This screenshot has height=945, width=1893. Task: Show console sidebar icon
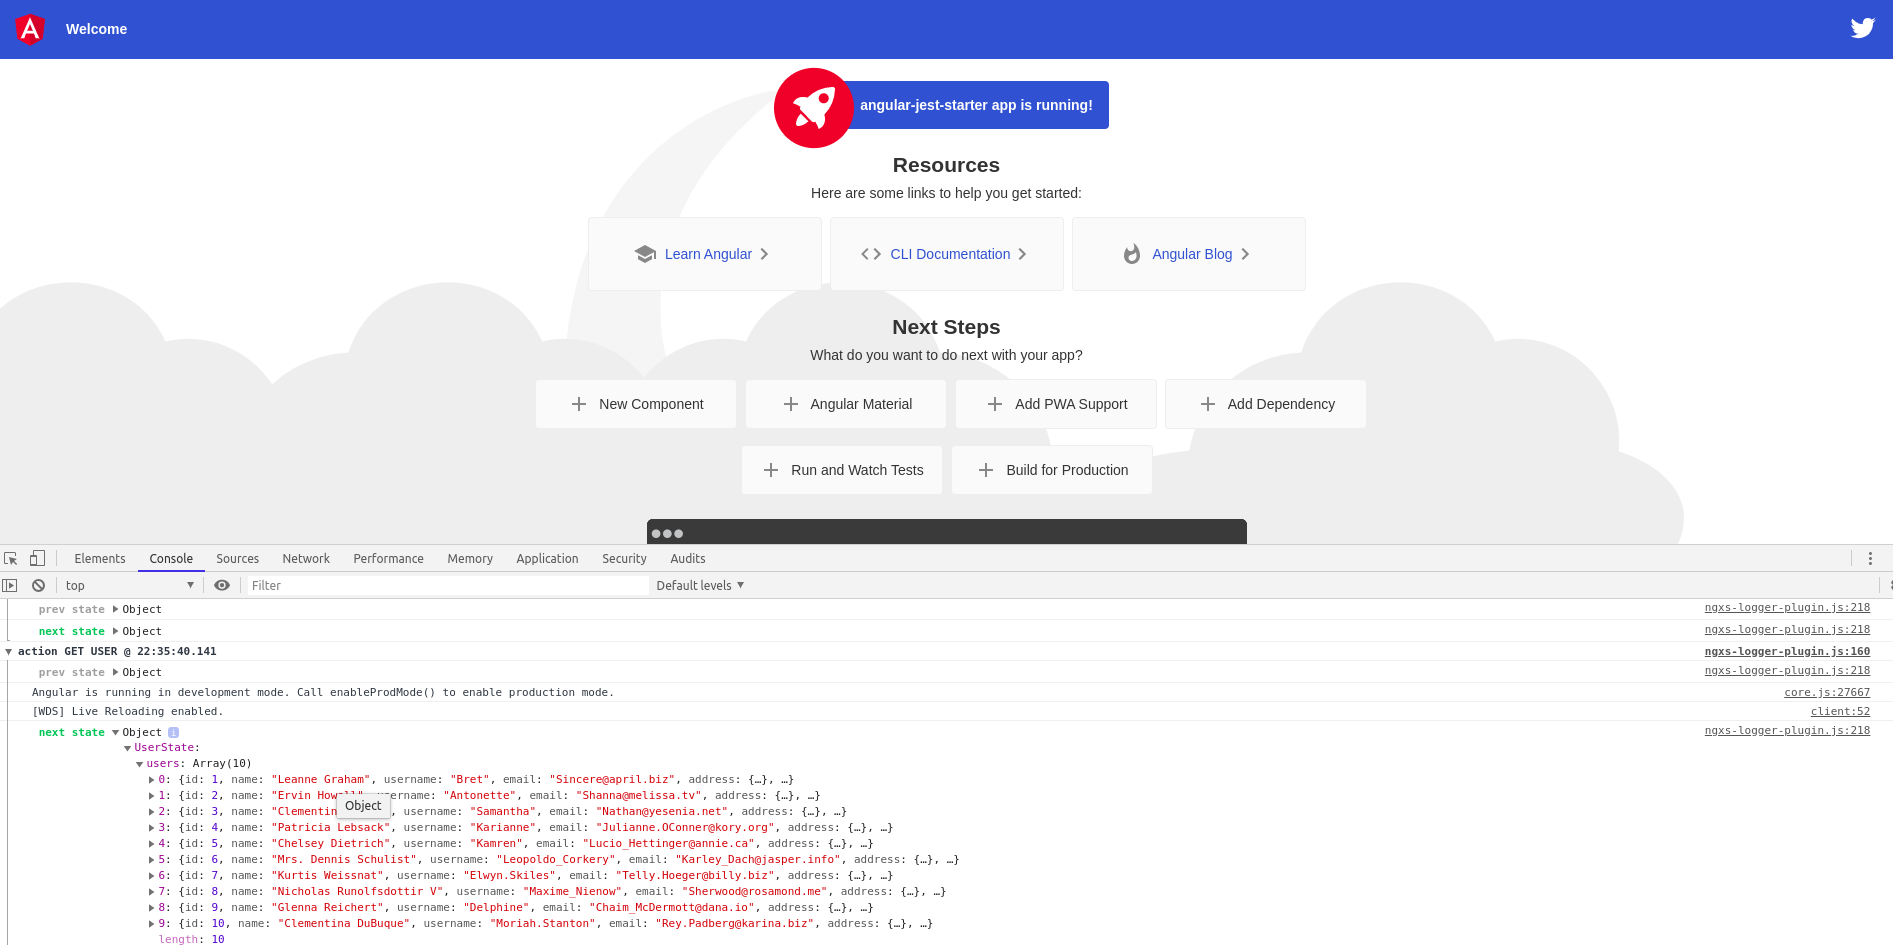tap(10, 585)
